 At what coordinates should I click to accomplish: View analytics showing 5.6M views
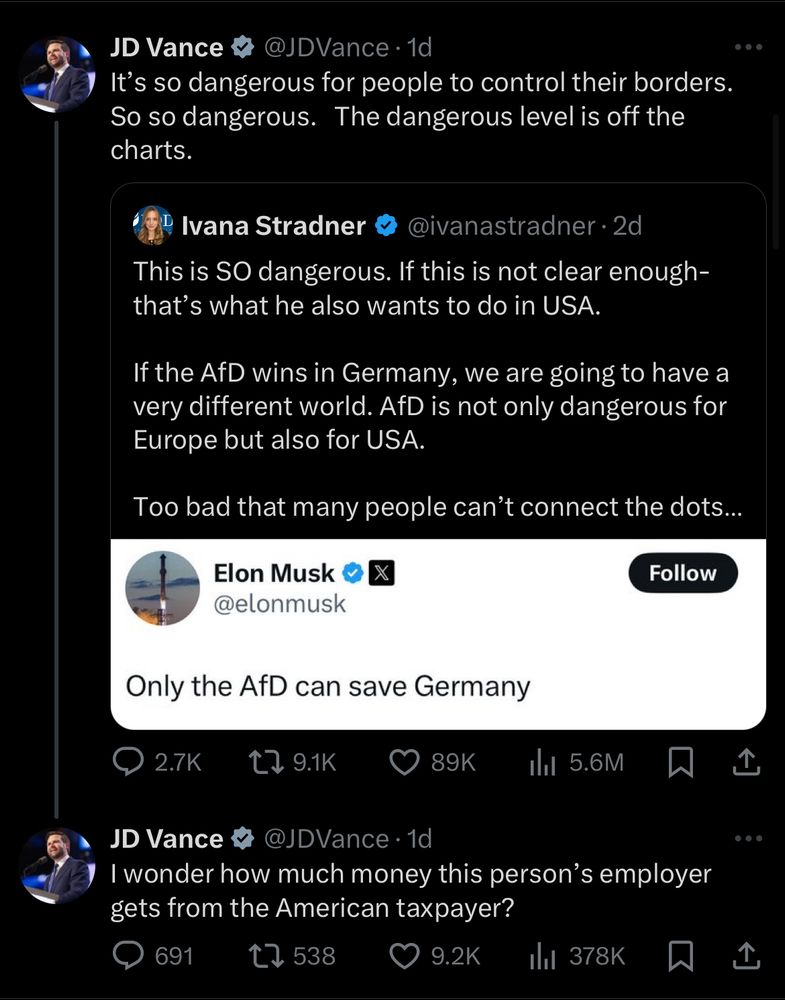(576, 762)
